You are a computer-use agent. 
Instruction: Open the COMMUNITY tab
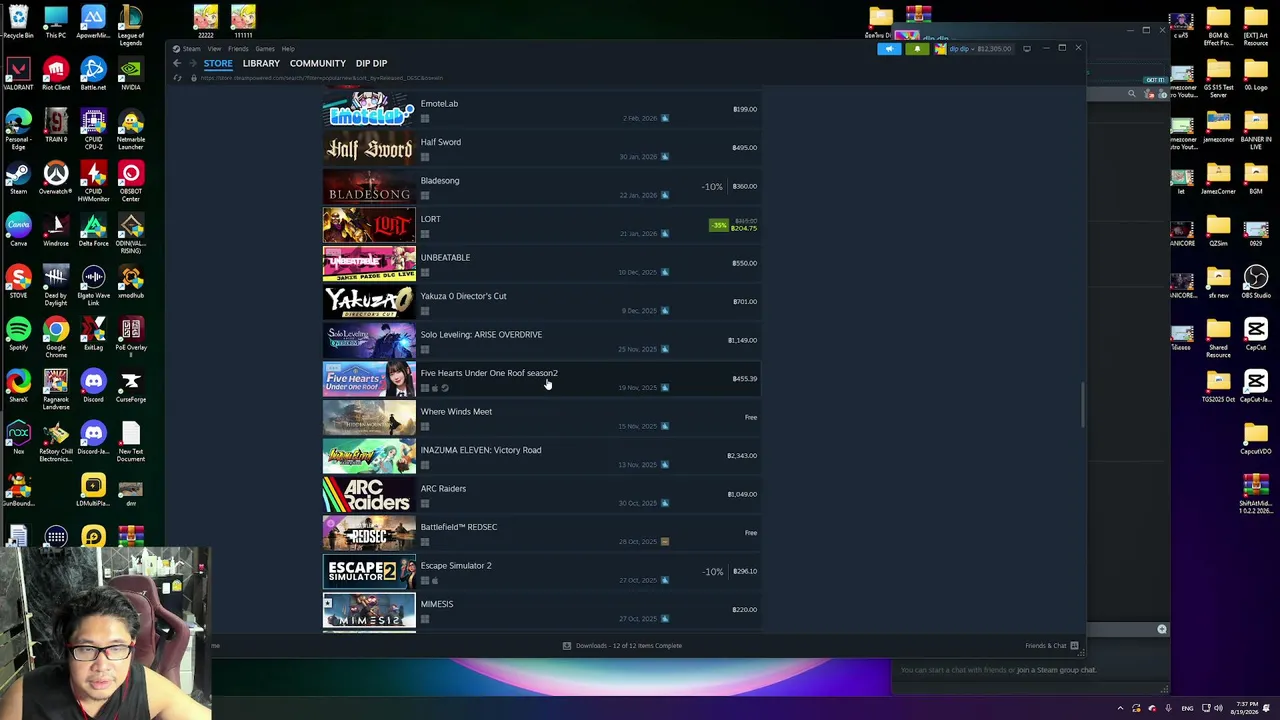318,63
